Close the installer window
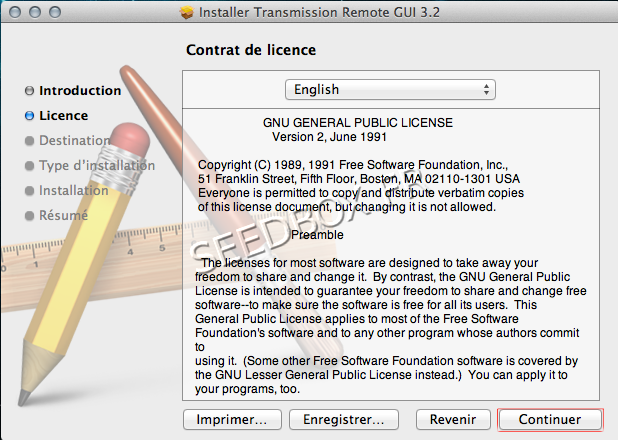The height and width of the screenshot is (440, 618). point(14,13)
